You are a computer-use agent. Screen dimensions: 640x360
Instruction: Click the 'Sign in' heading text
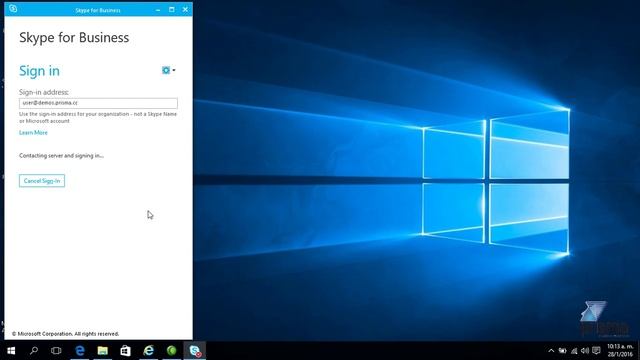point(39,71)
